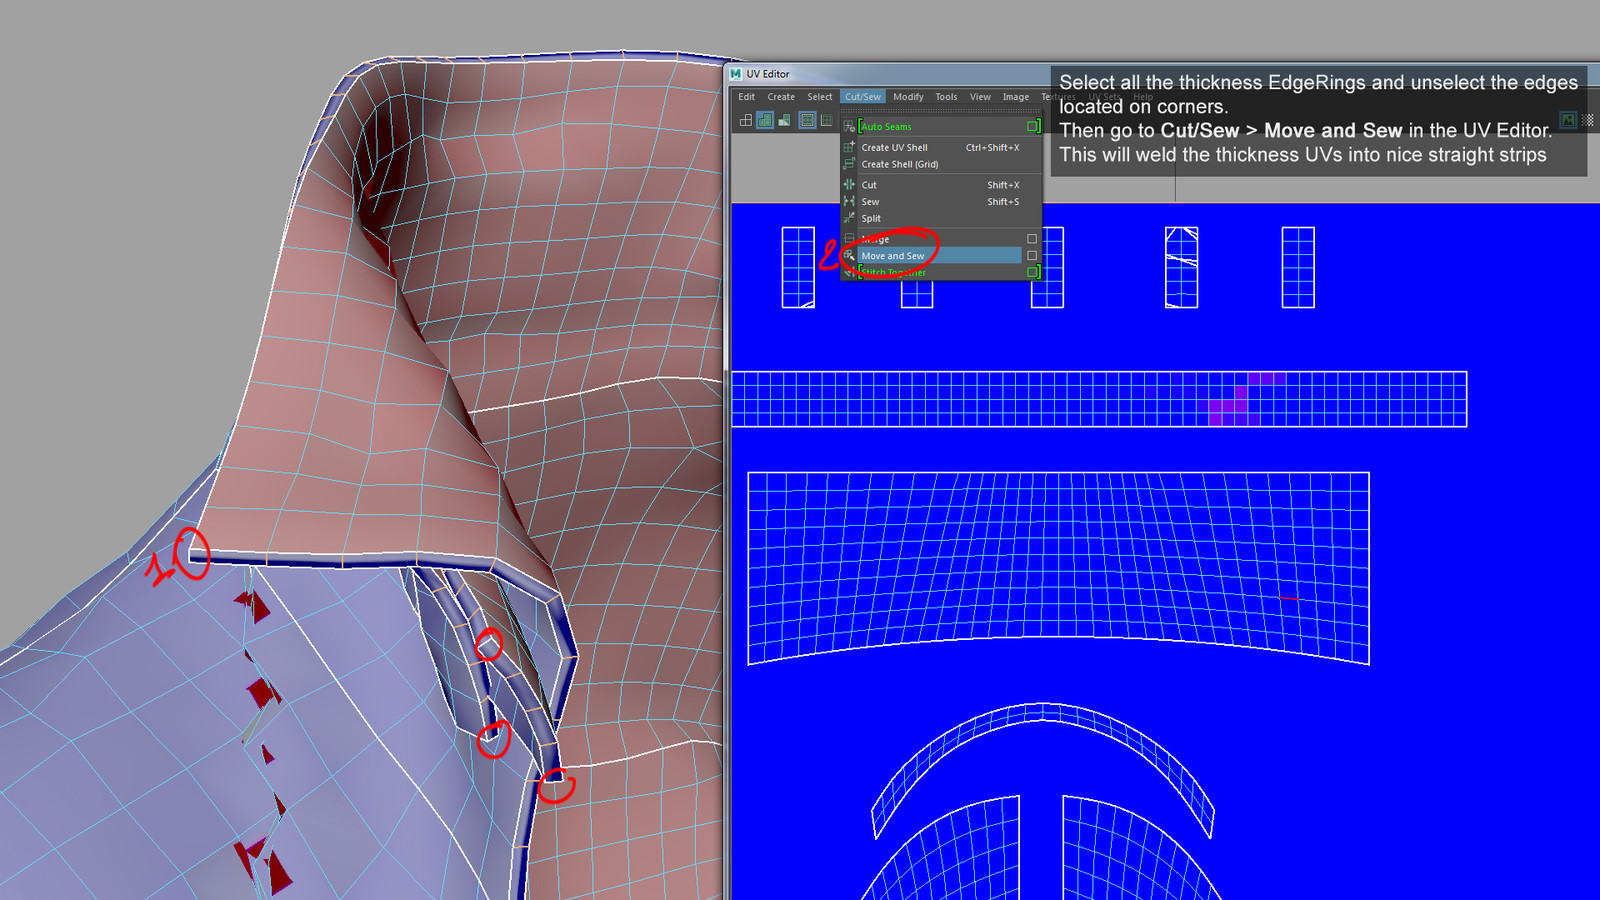
Task: Open the Select menu in UV Editor
Action: click(820, 97)
